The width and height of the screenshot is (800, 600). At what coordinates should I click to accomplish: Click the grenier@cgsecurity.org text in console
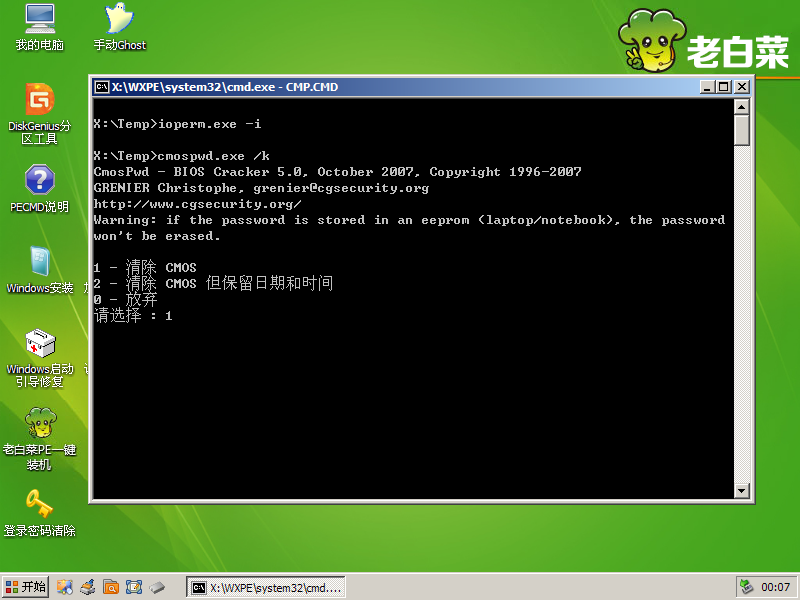(341, 188)
